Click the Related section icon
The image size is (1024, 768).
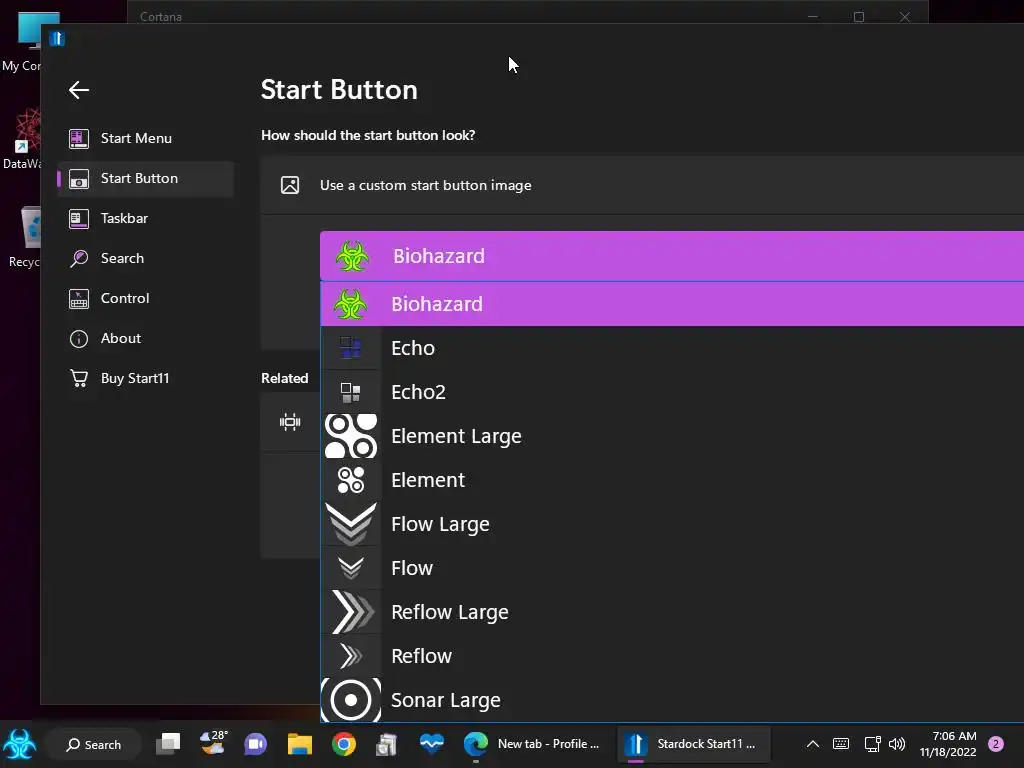pyautogui.click(x=290, y=422)
